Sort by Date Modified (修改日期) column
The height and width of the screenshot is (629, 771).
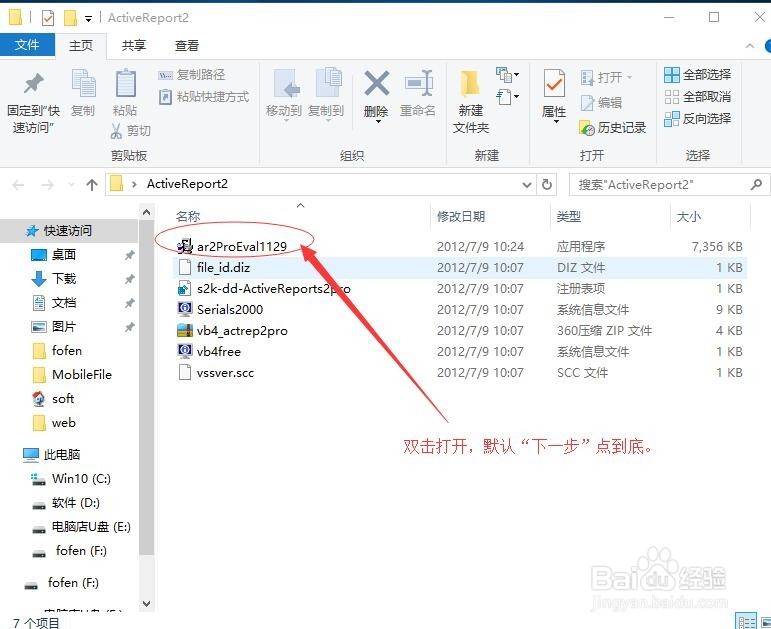tap(461, 216)
